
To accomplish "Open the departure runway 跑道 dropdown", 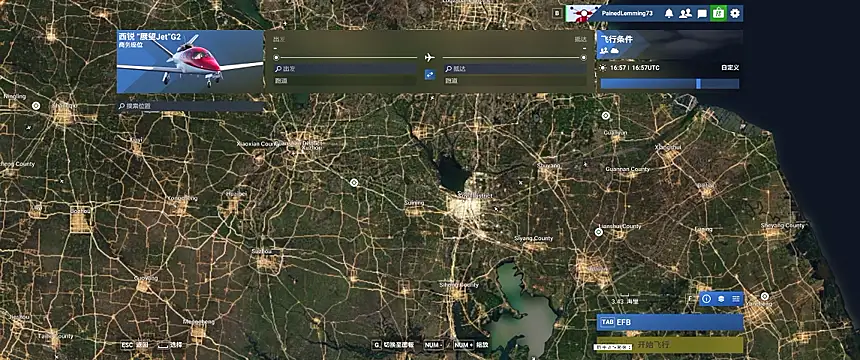I will [x=345, y=81].
